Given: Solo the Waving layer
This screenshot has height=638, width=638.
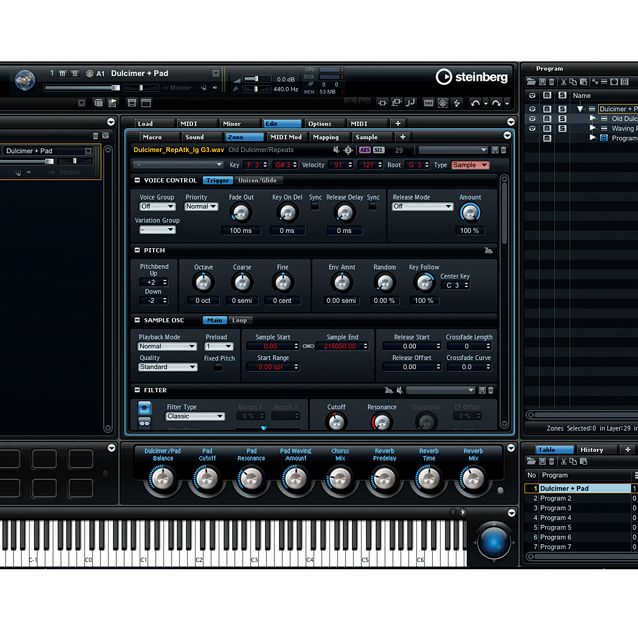Looking at the screenshot, I should coord(562,129).
